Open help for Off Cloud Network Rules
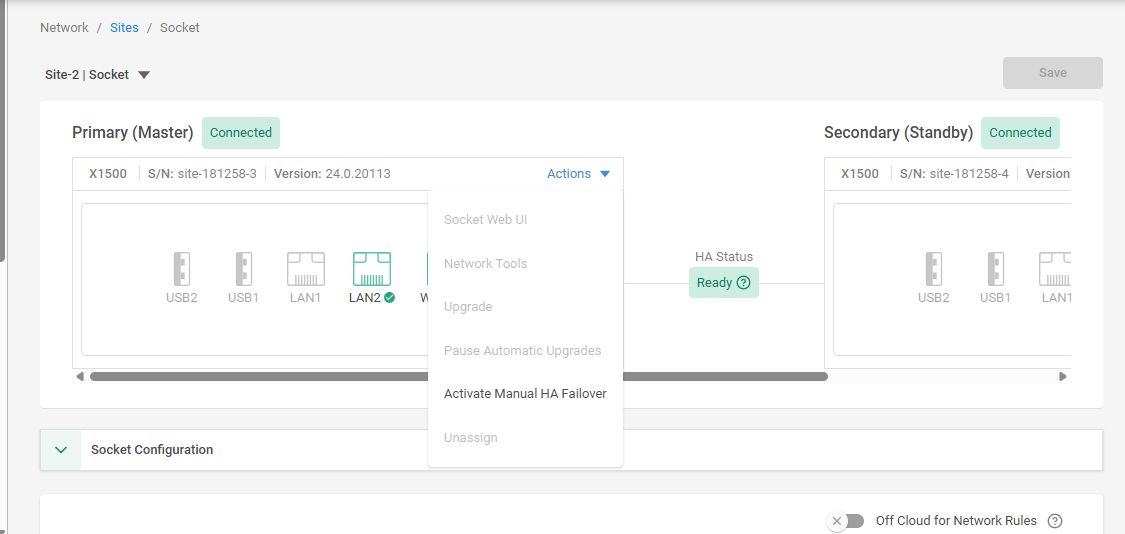 coord(1054,521)
